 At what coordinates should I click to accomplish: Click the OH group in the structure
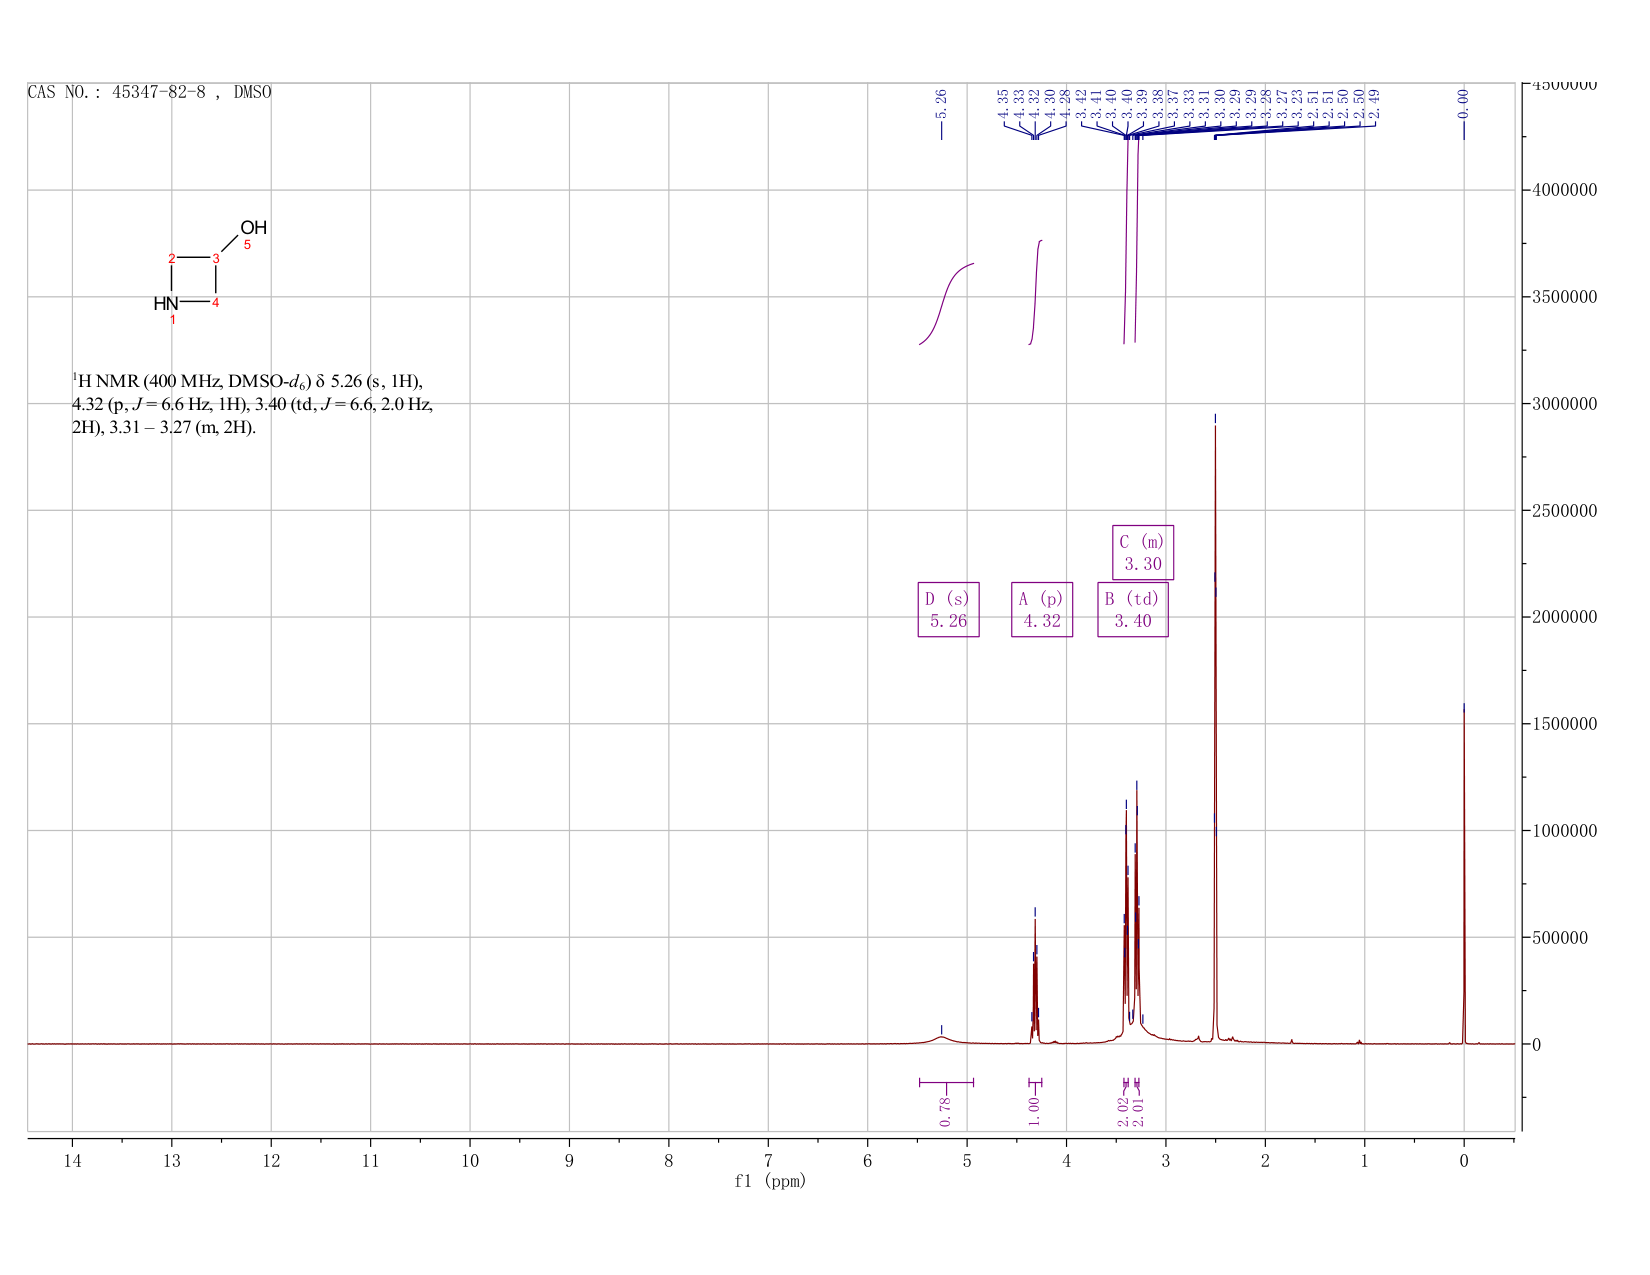(253, 228)
